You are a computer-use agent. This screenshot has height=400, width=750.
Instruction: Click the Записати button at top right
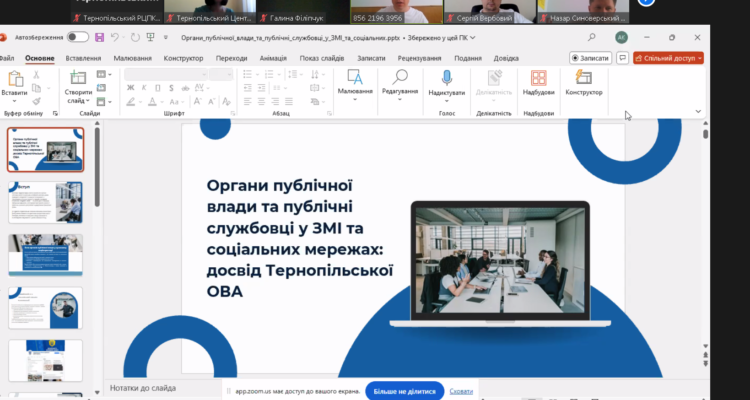(591, 58)
